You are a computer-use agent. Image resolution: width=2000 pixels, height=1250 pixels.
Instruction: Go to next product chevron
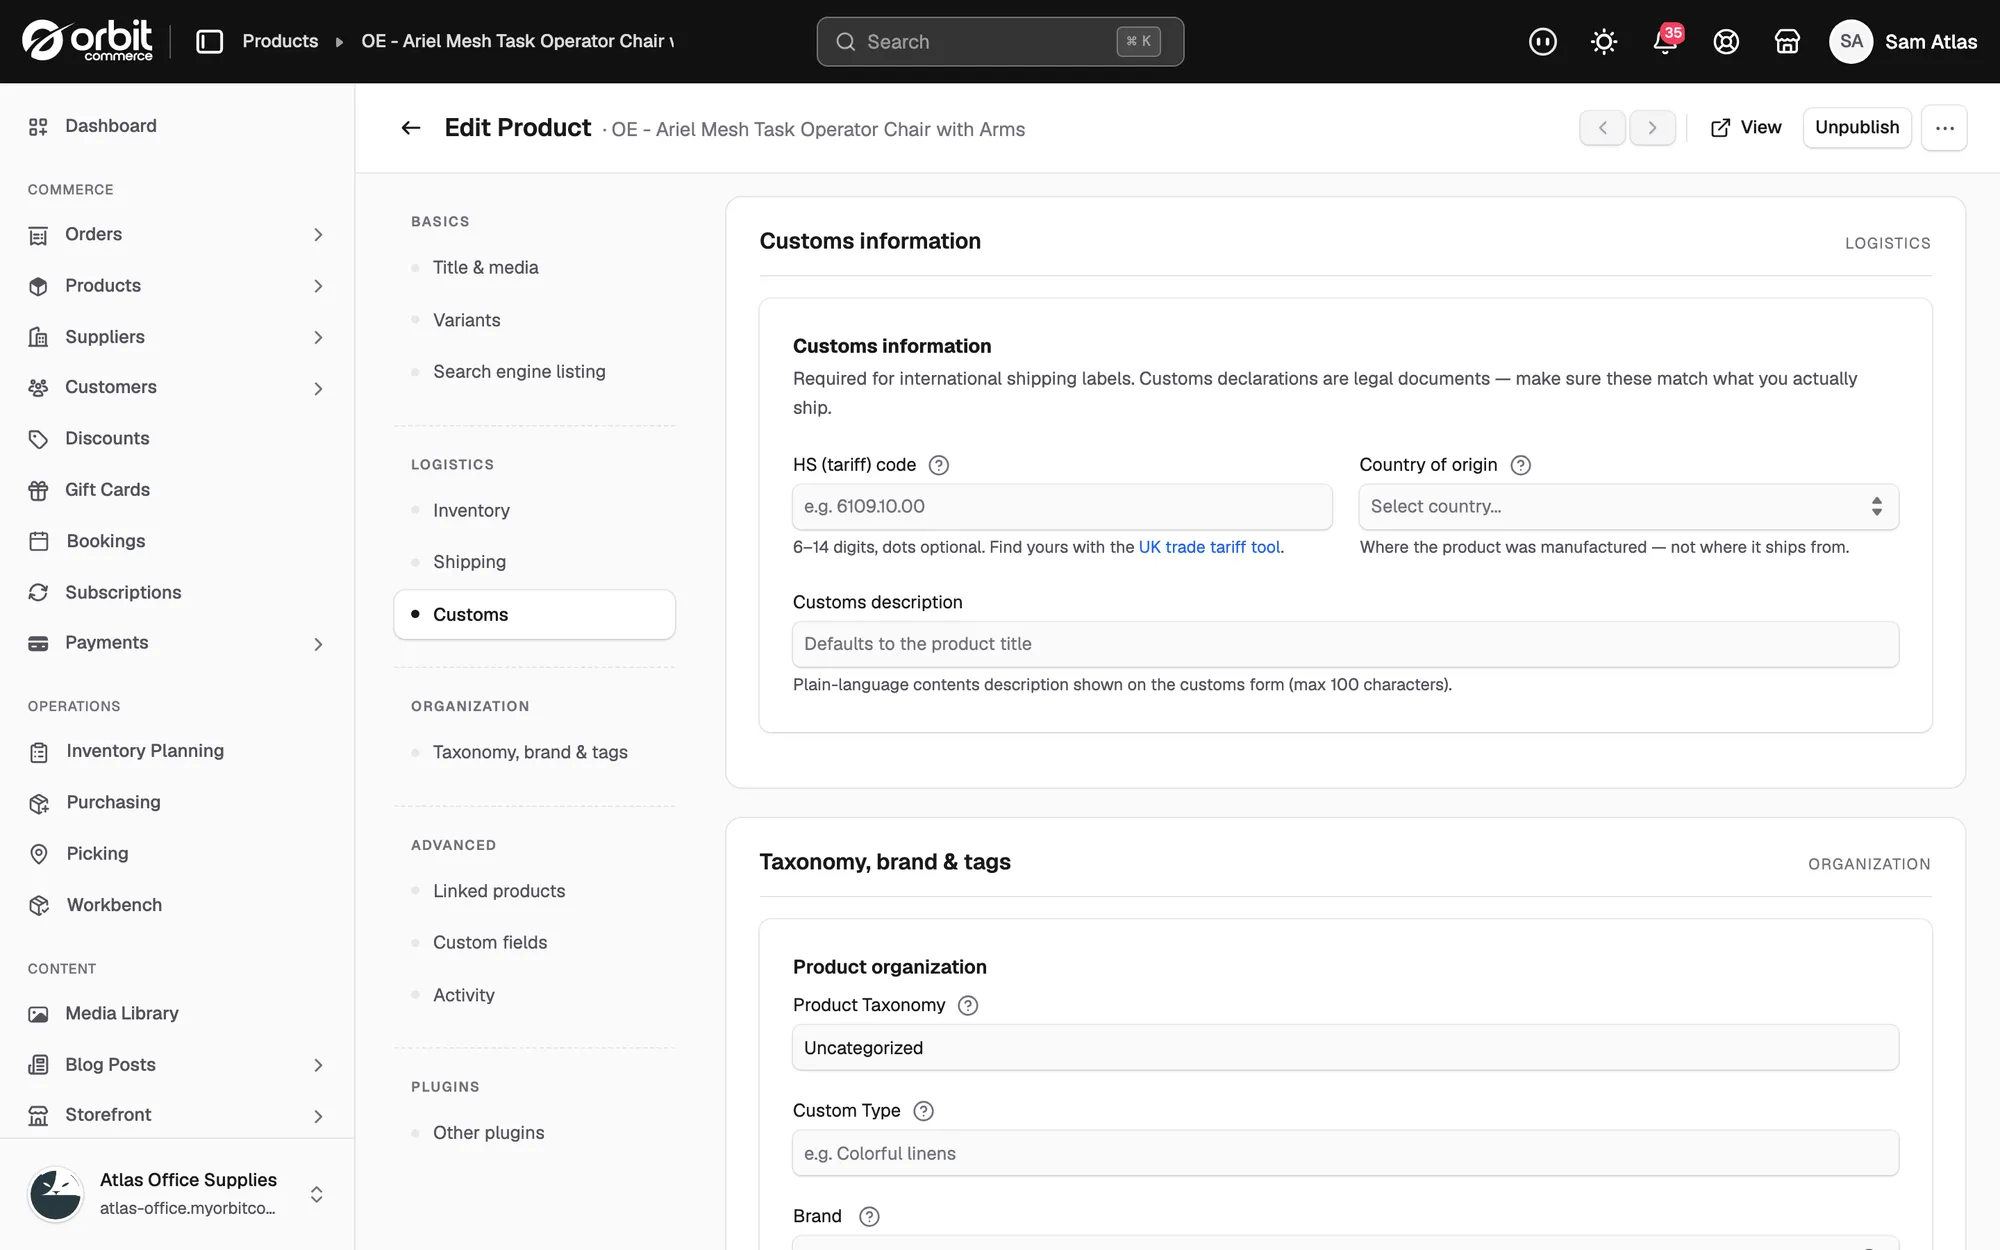pyautogui.click(x=1652, y=127)
